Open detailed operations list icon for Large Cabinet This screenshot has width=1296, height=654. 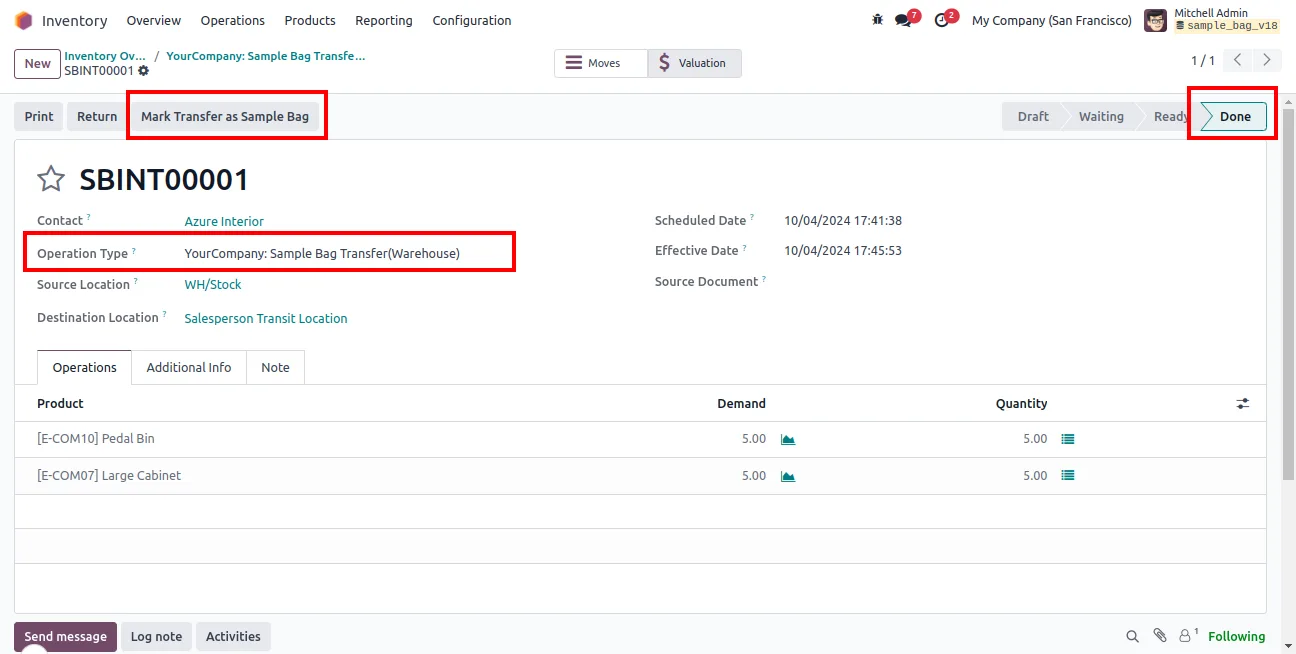1068,476
